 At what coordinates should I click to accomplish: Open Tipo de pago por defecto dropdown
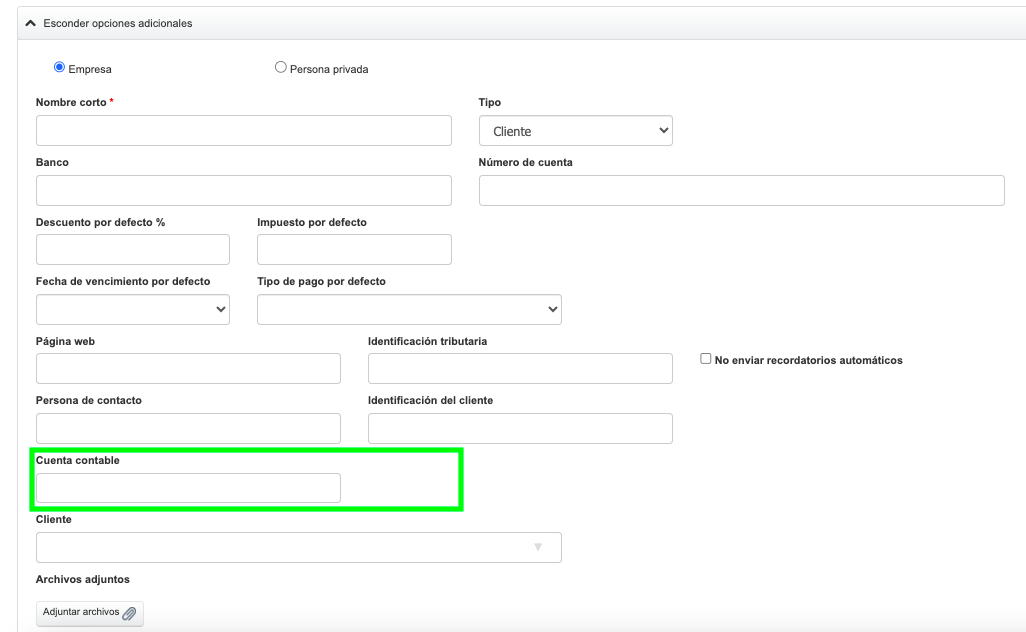(409, 309)
